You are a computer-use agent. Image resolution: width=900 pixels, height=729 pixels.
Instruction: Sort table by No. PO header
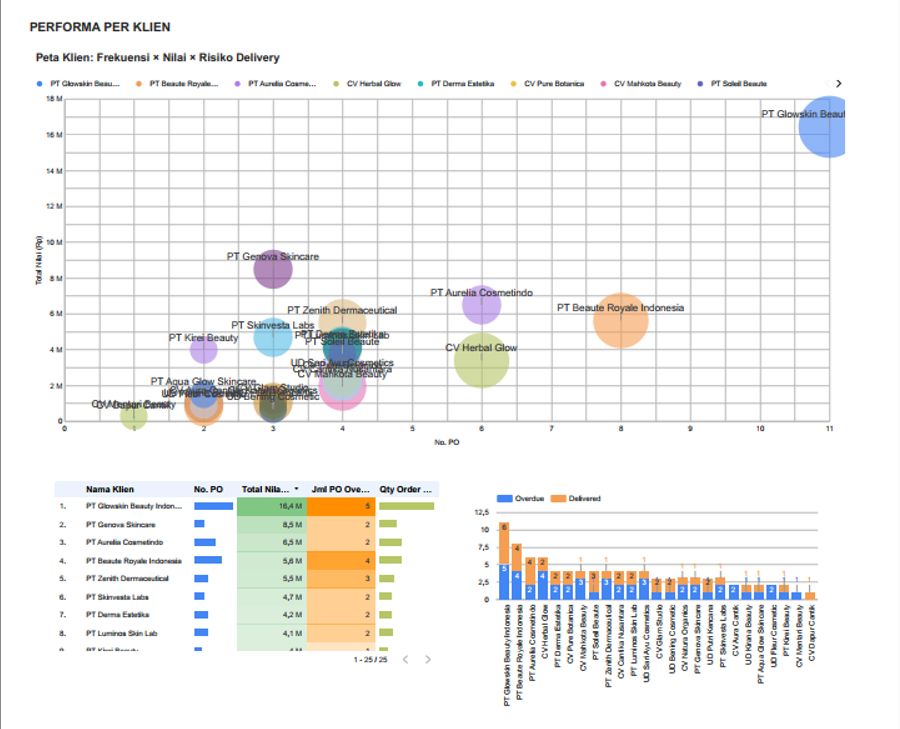tap(208, 489)
